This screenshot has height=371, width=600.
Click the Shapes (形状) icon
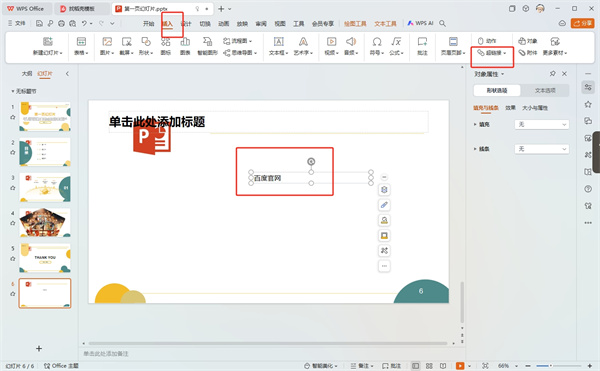pyautogui.click(x=146, y=41)
